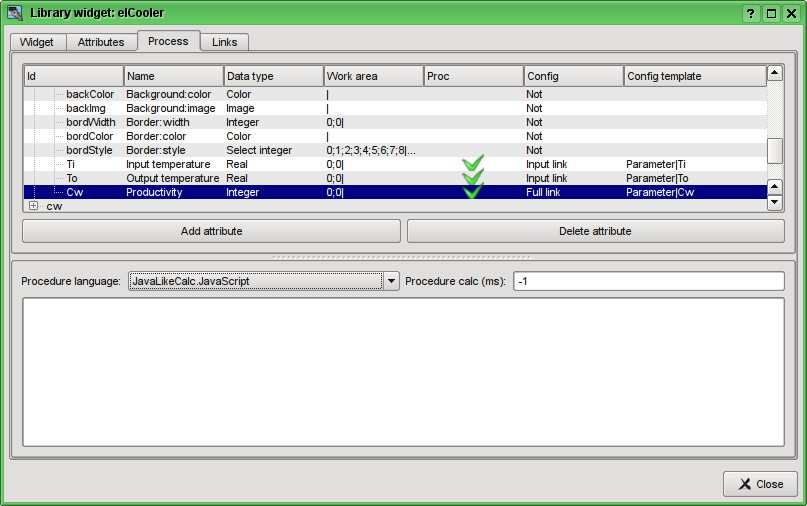
Task: Open the Links tab
Action: [x=224, y=42]
